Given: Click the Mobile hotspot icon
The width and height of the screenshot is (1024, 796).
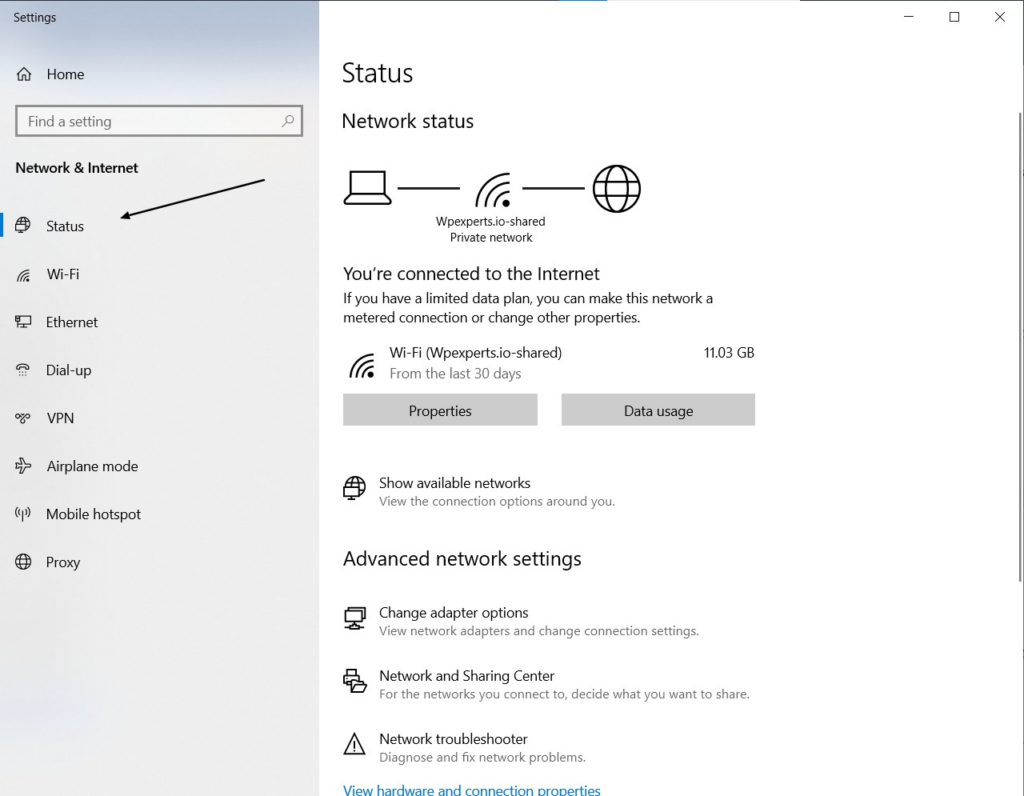Looking at the screenshot, I should pos(22,514).
